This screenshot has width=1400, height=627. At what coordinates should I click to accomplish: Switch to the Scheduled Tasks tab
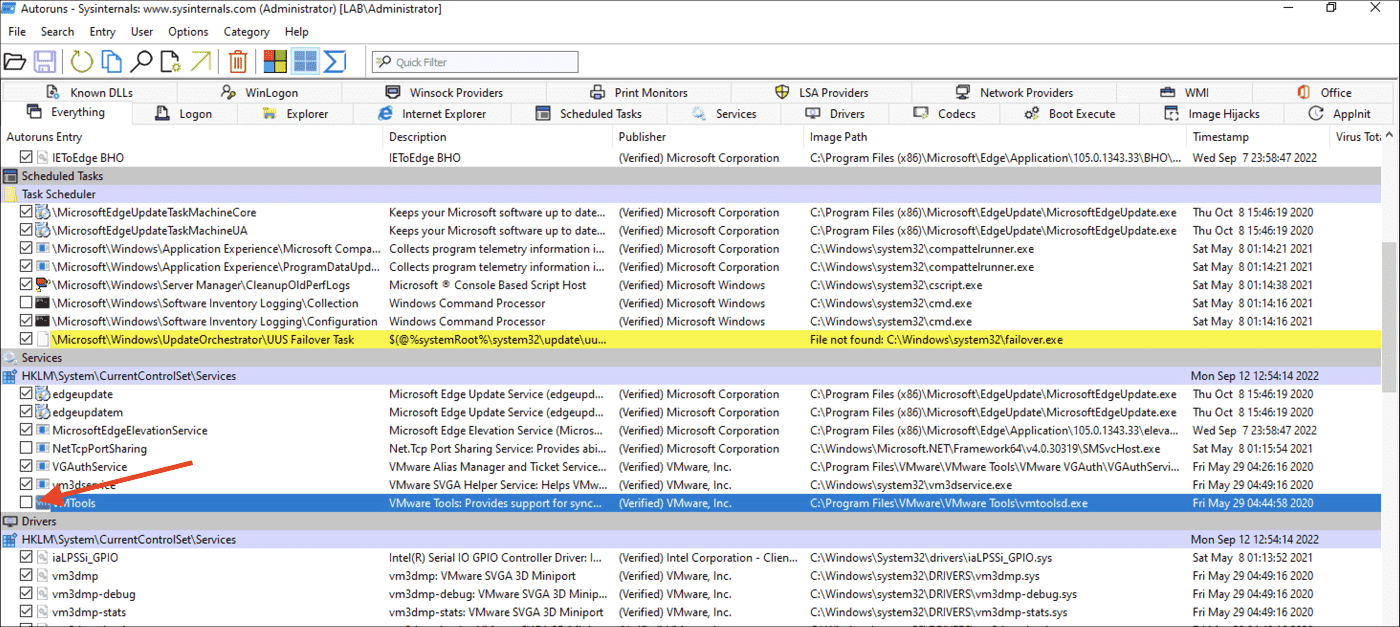pyautogui.click(x=589, y=113)
